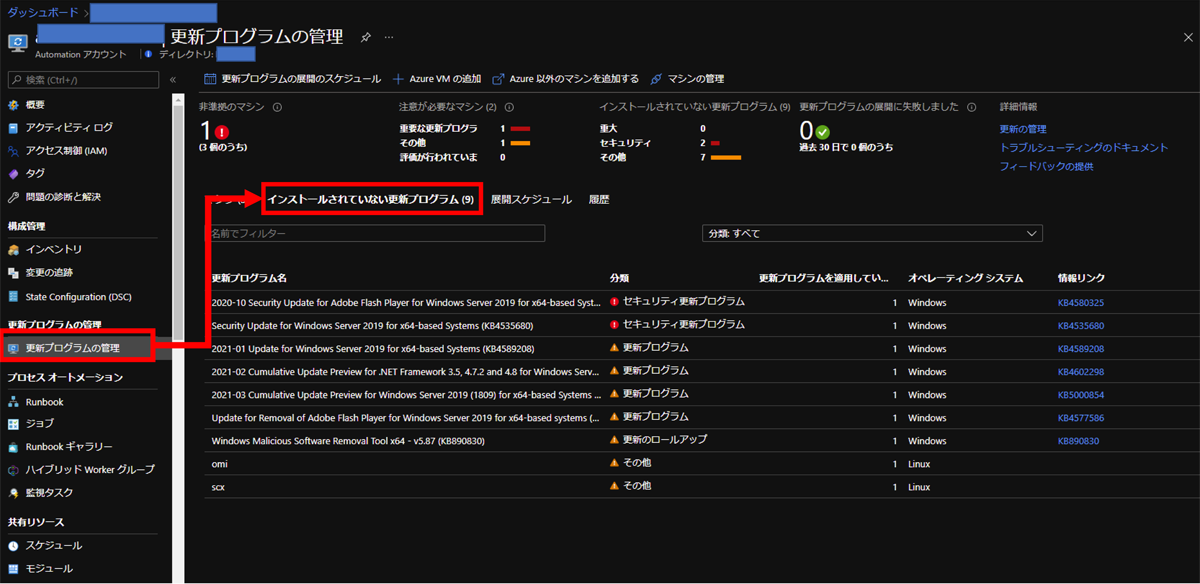Click the スケジュール clock icon
The width and height of the screenshot is (1200, 584).
pyautogui.click(x=14, y=546)
